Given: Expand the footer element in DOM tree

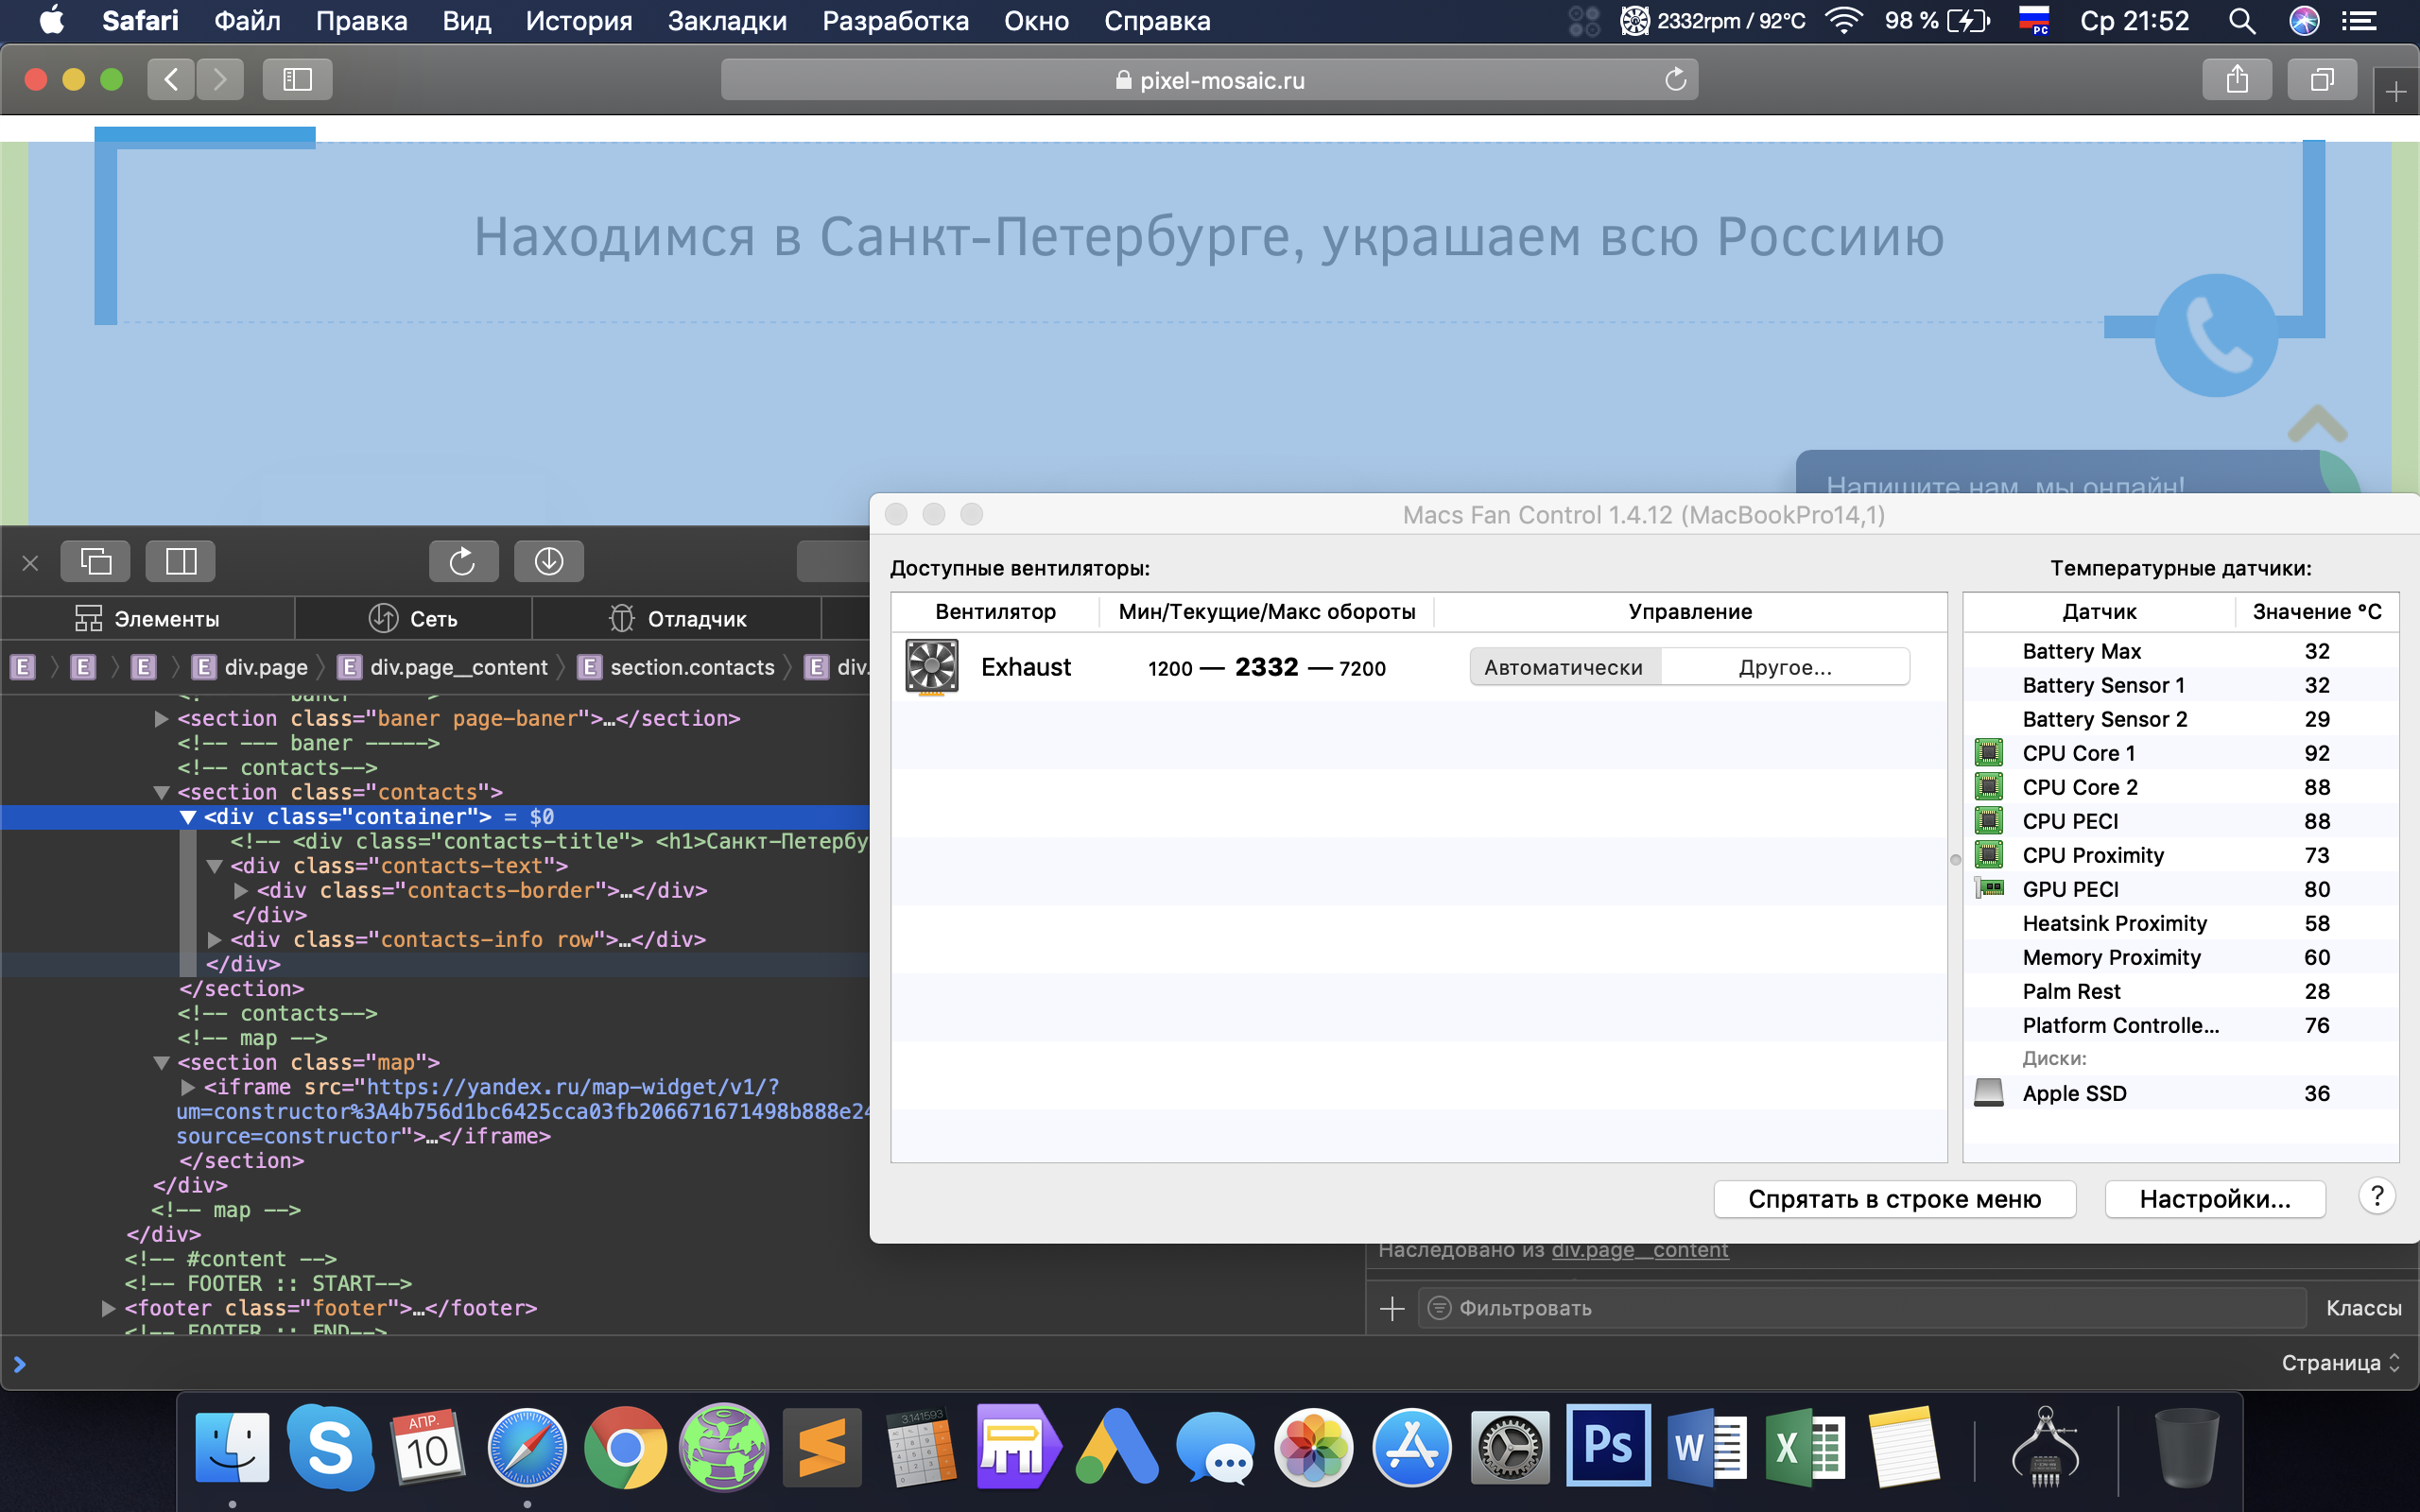Looking at the screenshot, I should click(x=108, y=1308).
